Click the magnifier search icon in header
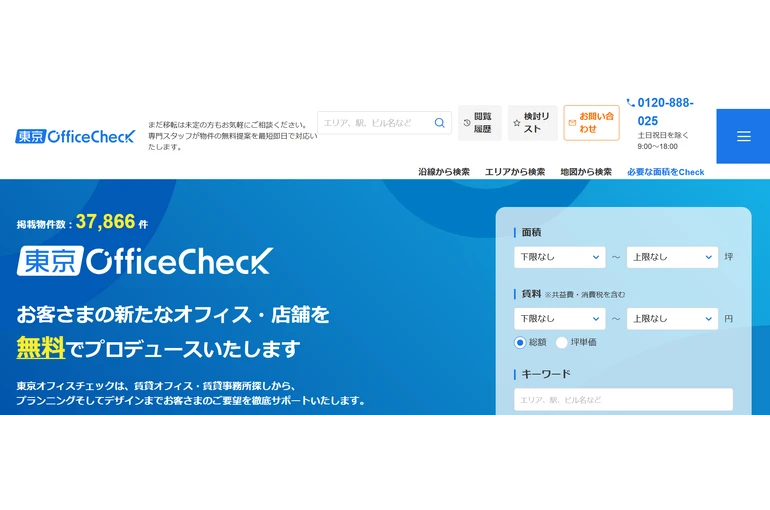The width and height of the screenshot is (770, 510). coord(440,123)
